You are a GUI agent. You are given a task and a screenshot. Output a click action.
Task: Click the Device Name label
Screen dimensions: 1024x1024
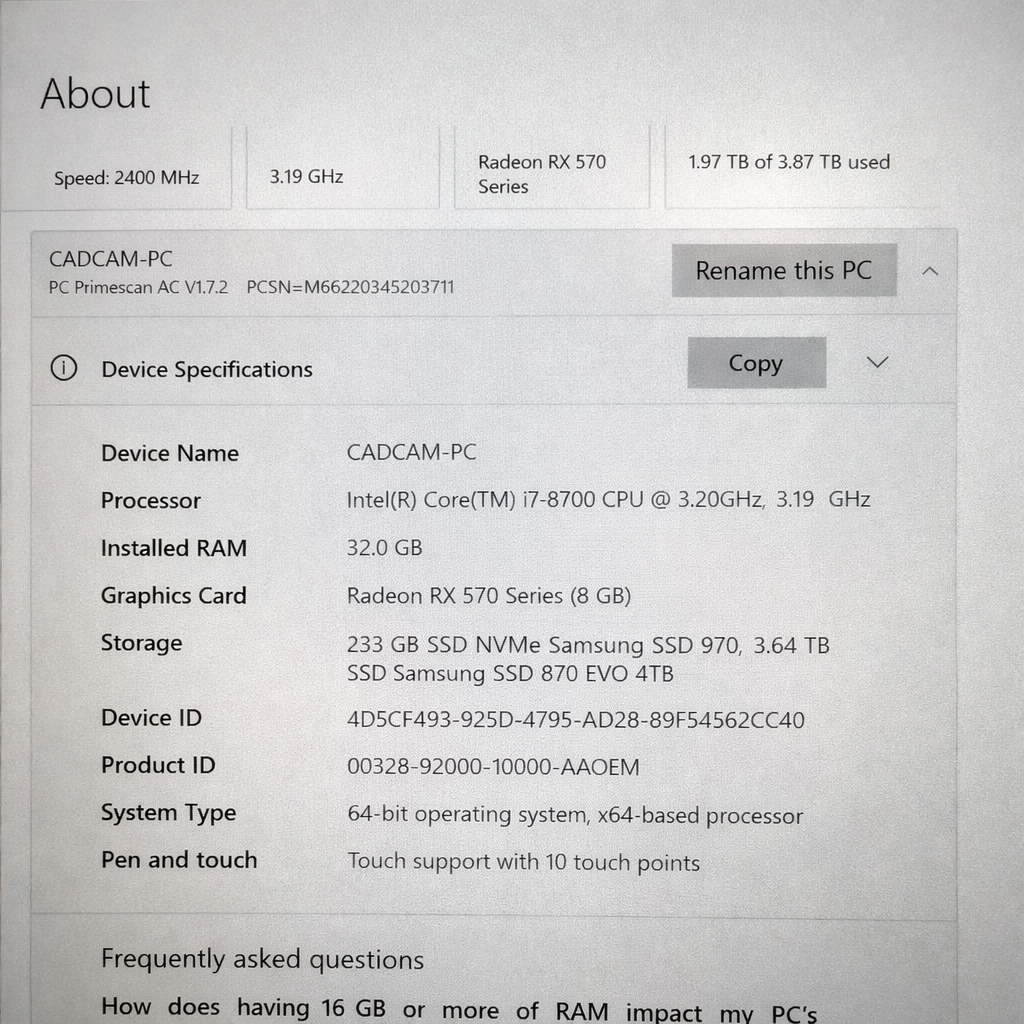(x=170, y=453)
